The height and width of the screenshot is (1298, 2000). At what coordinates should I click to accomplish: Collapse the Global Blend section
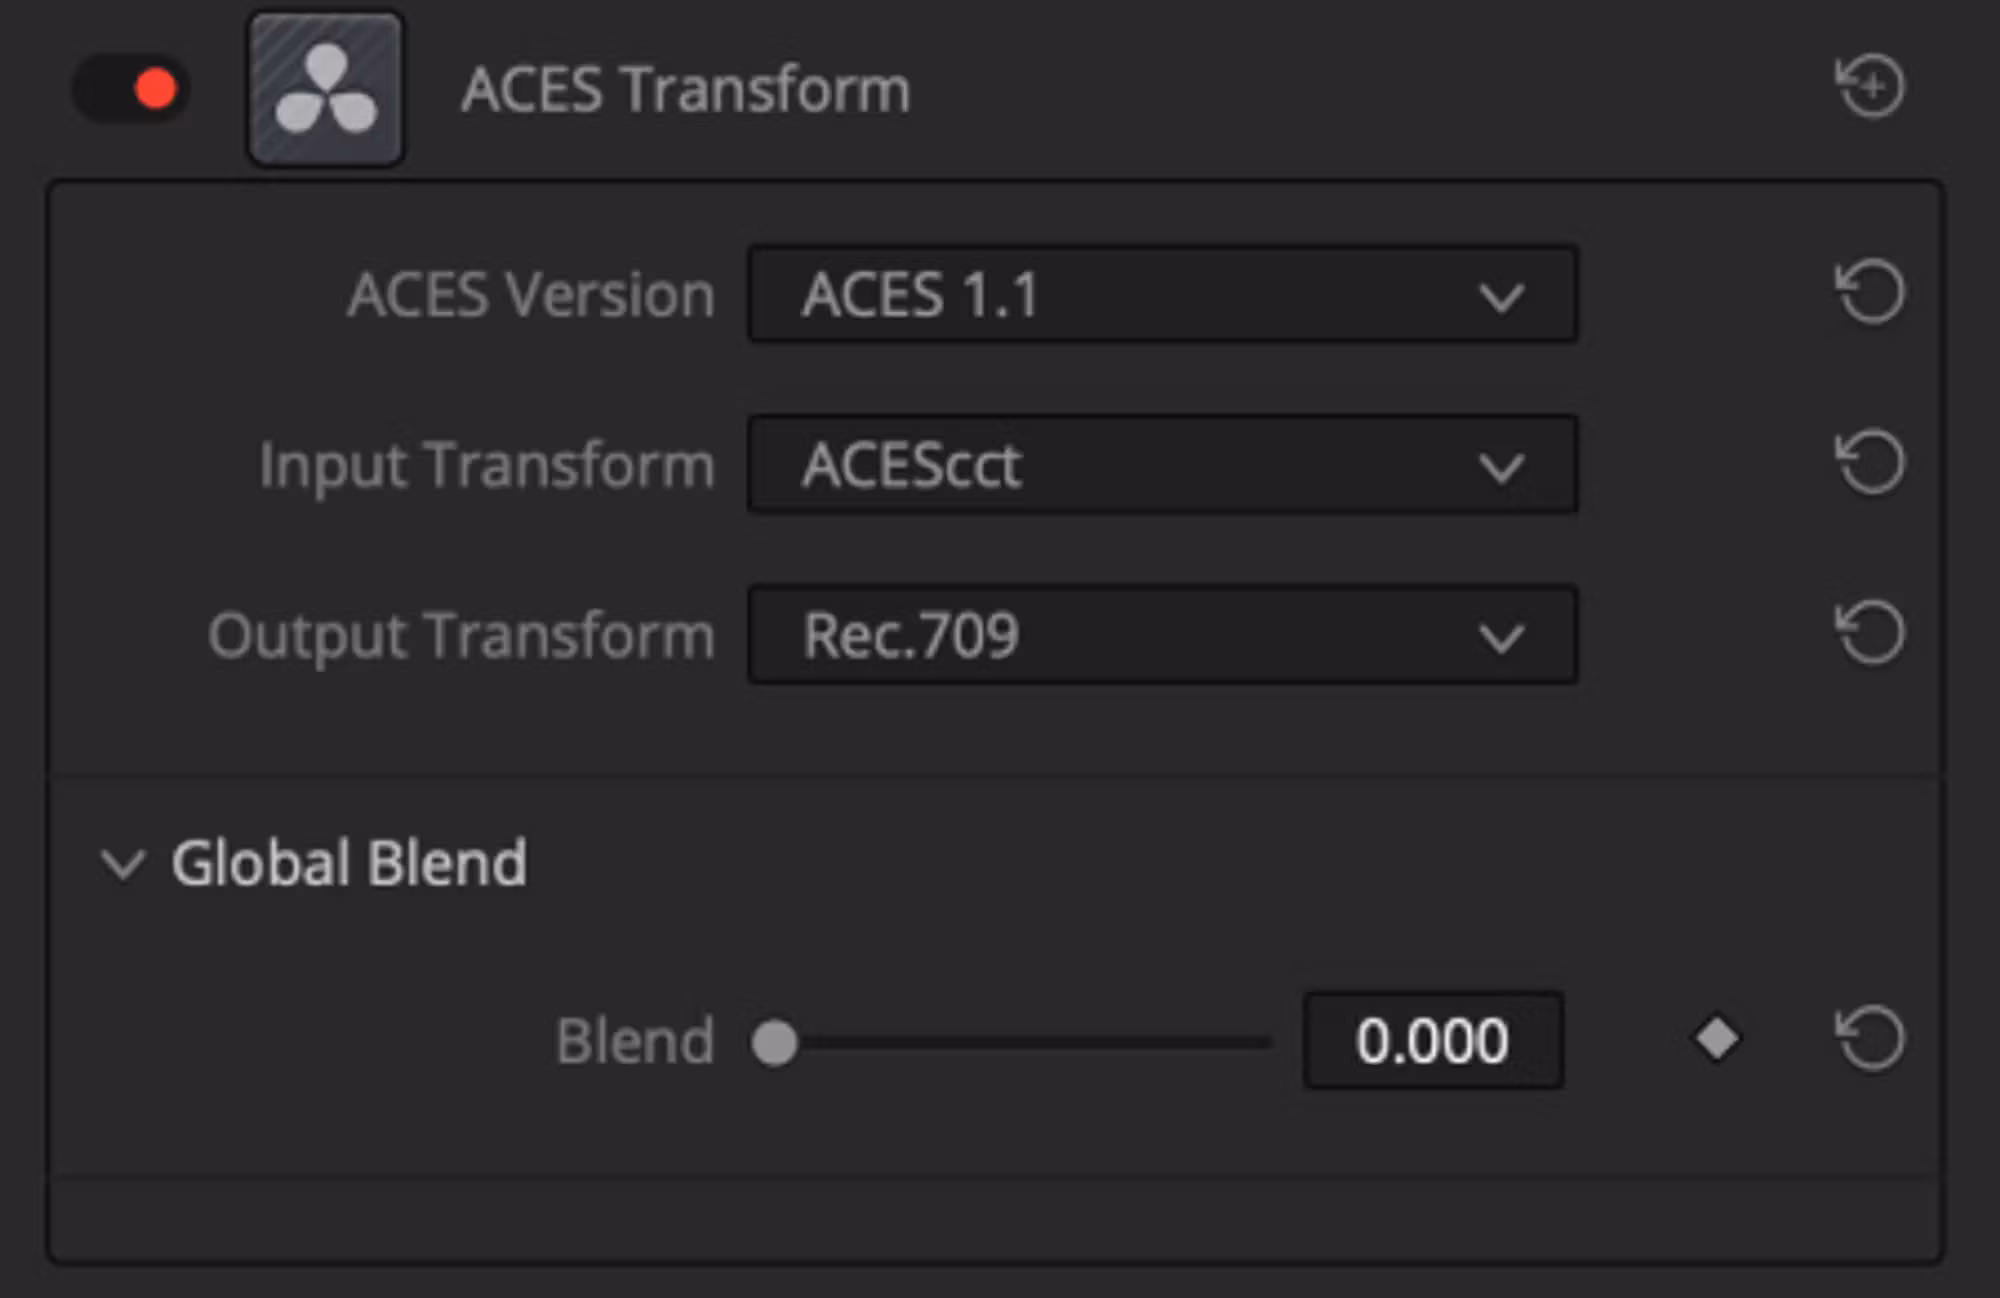(123, 864)
